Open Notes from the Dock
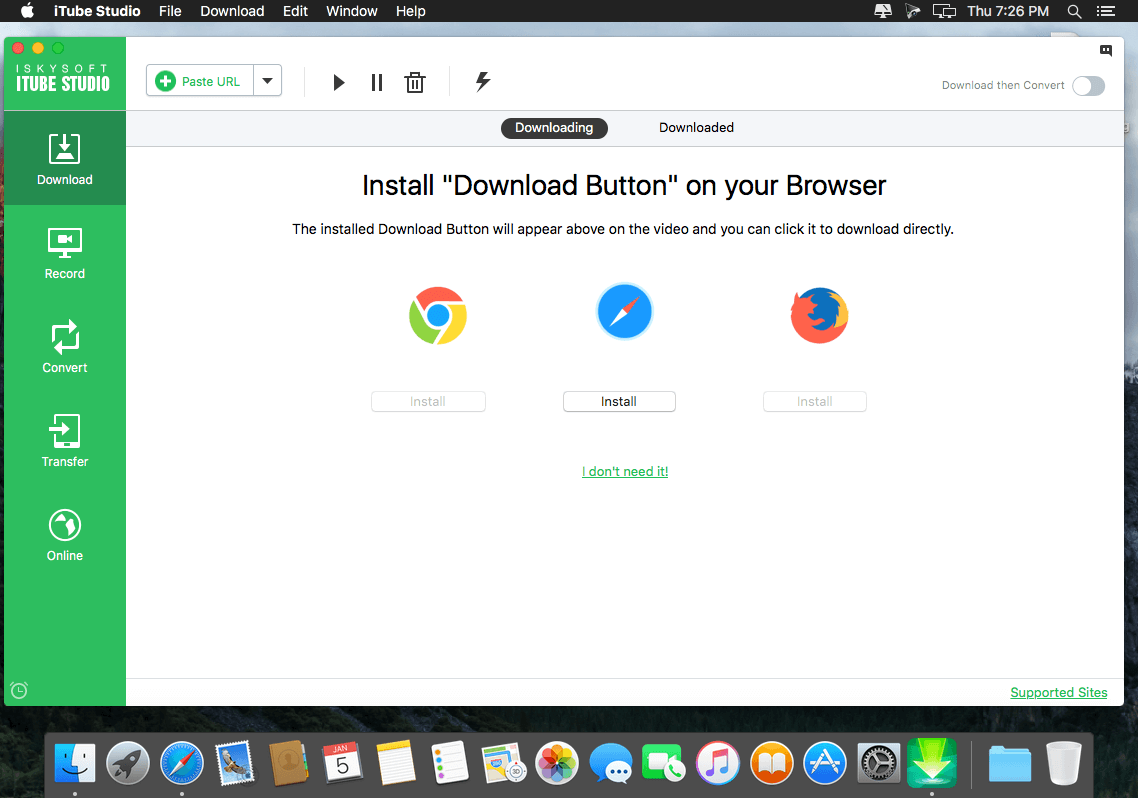 (396, 763)
